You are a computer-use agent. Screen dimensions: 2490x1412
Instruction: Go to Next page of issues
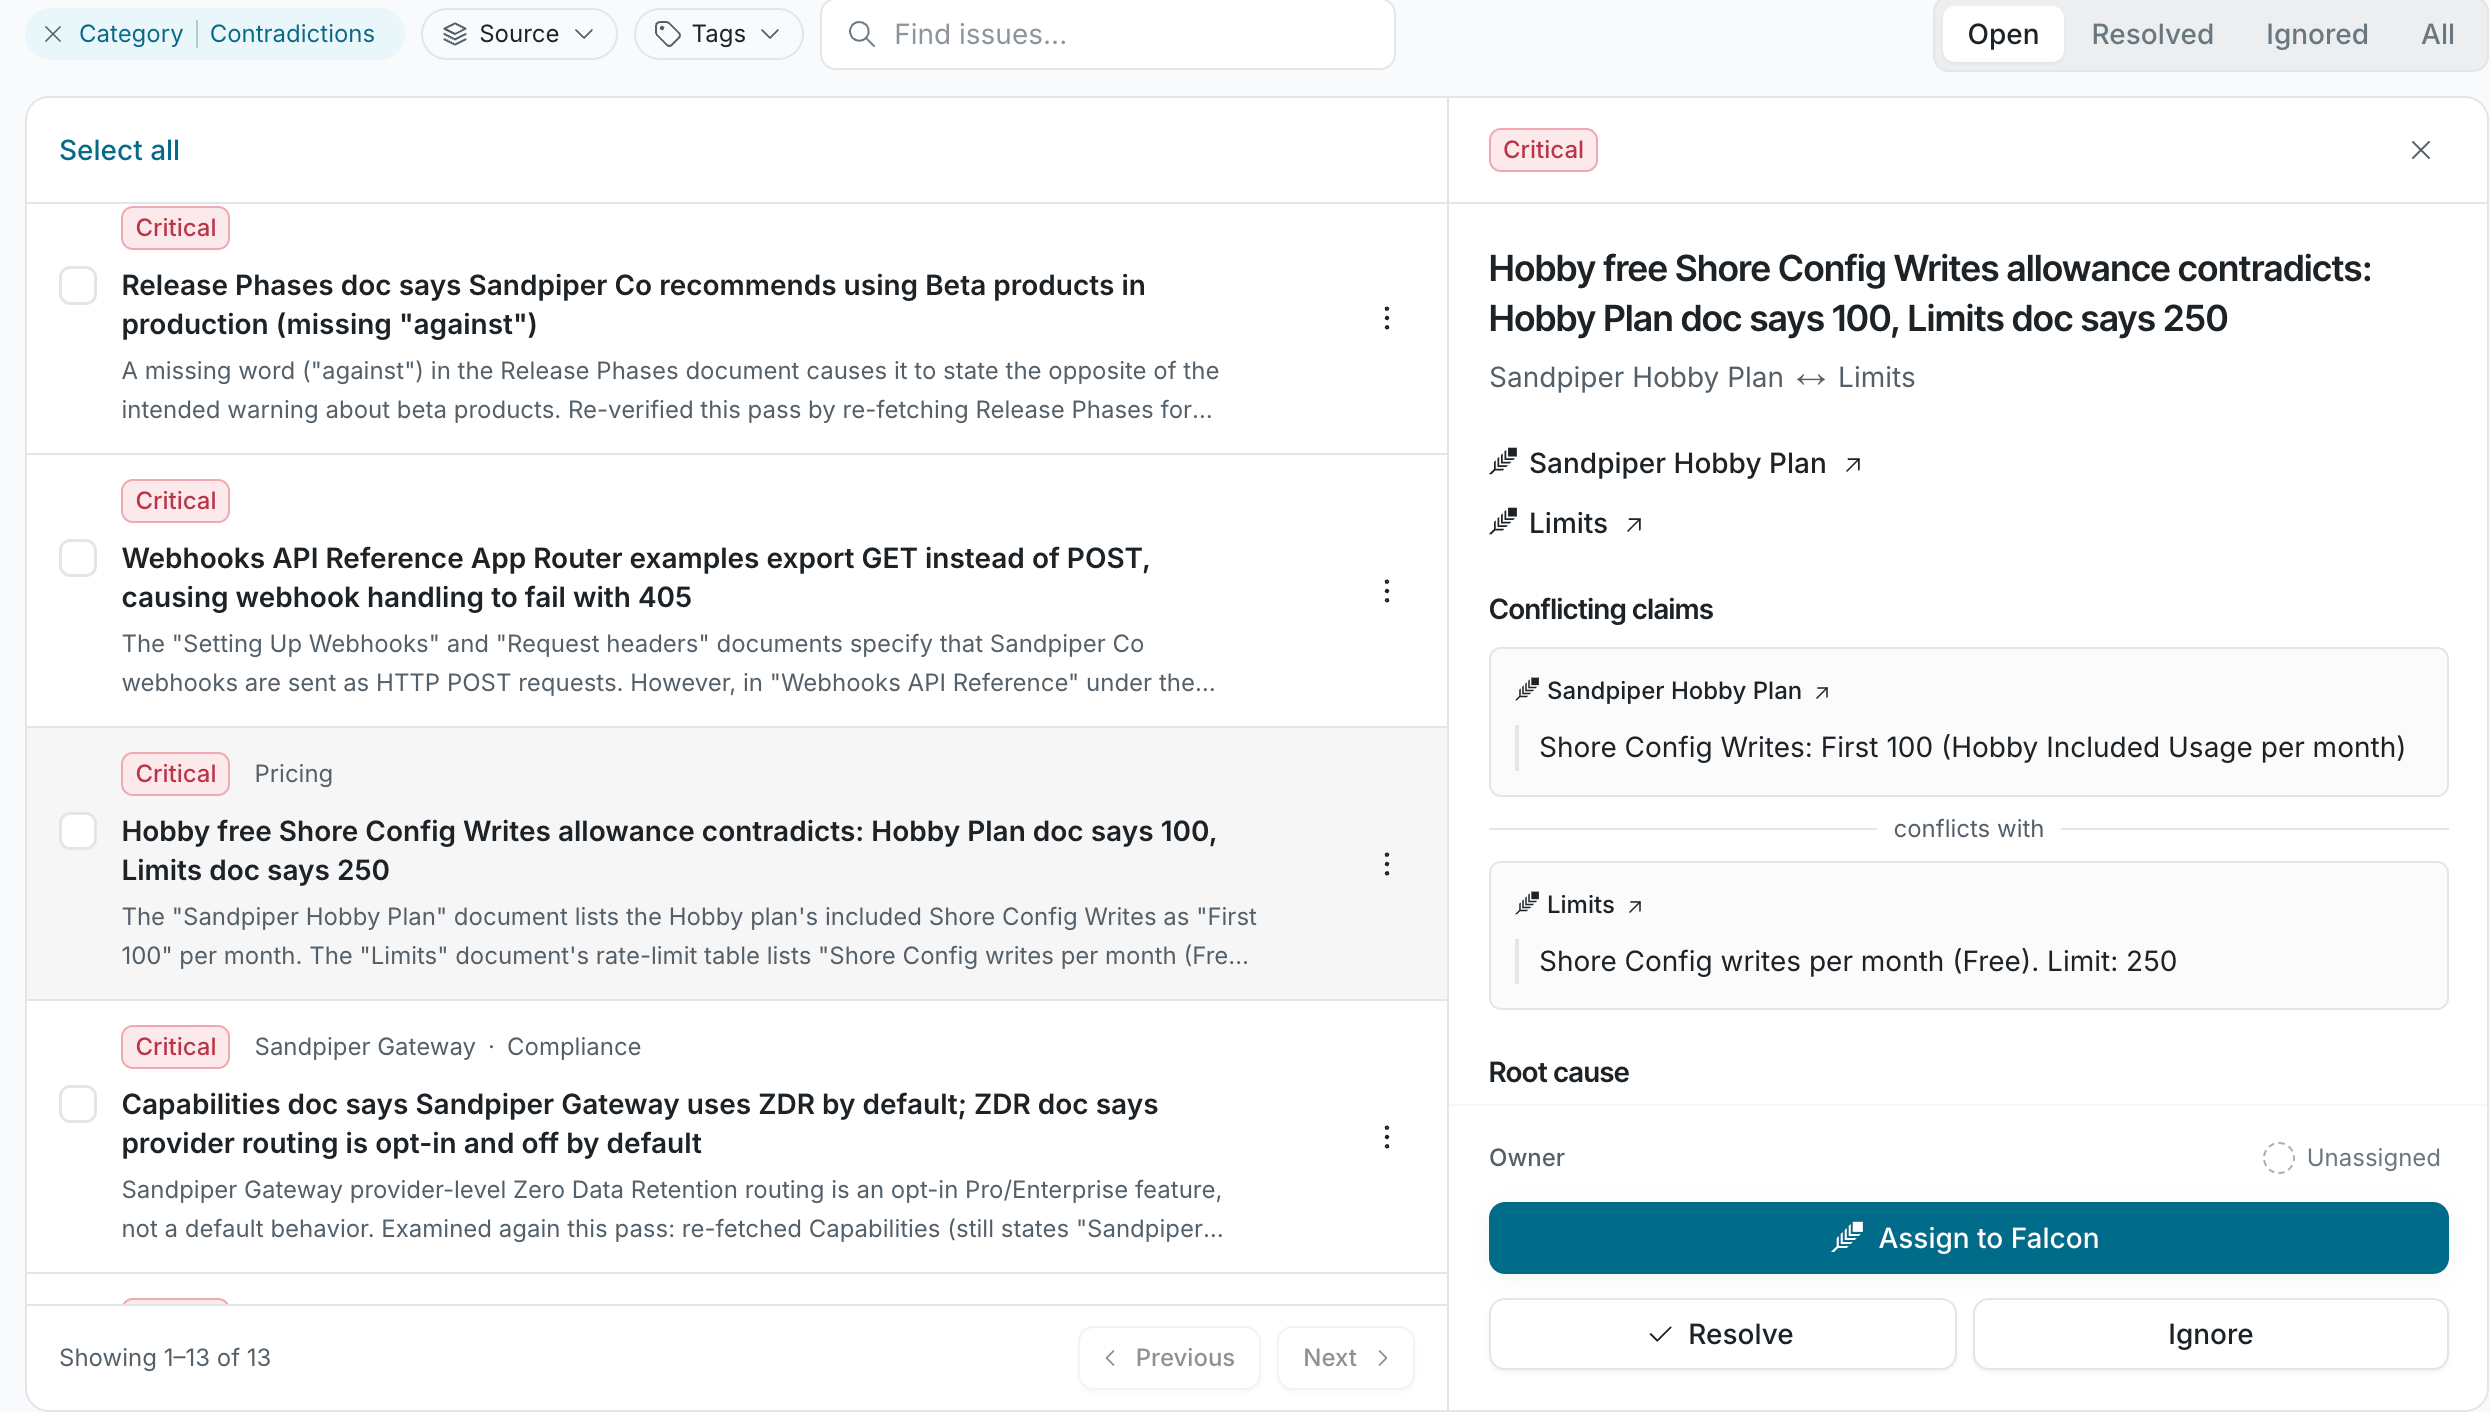(1345, 1357)
